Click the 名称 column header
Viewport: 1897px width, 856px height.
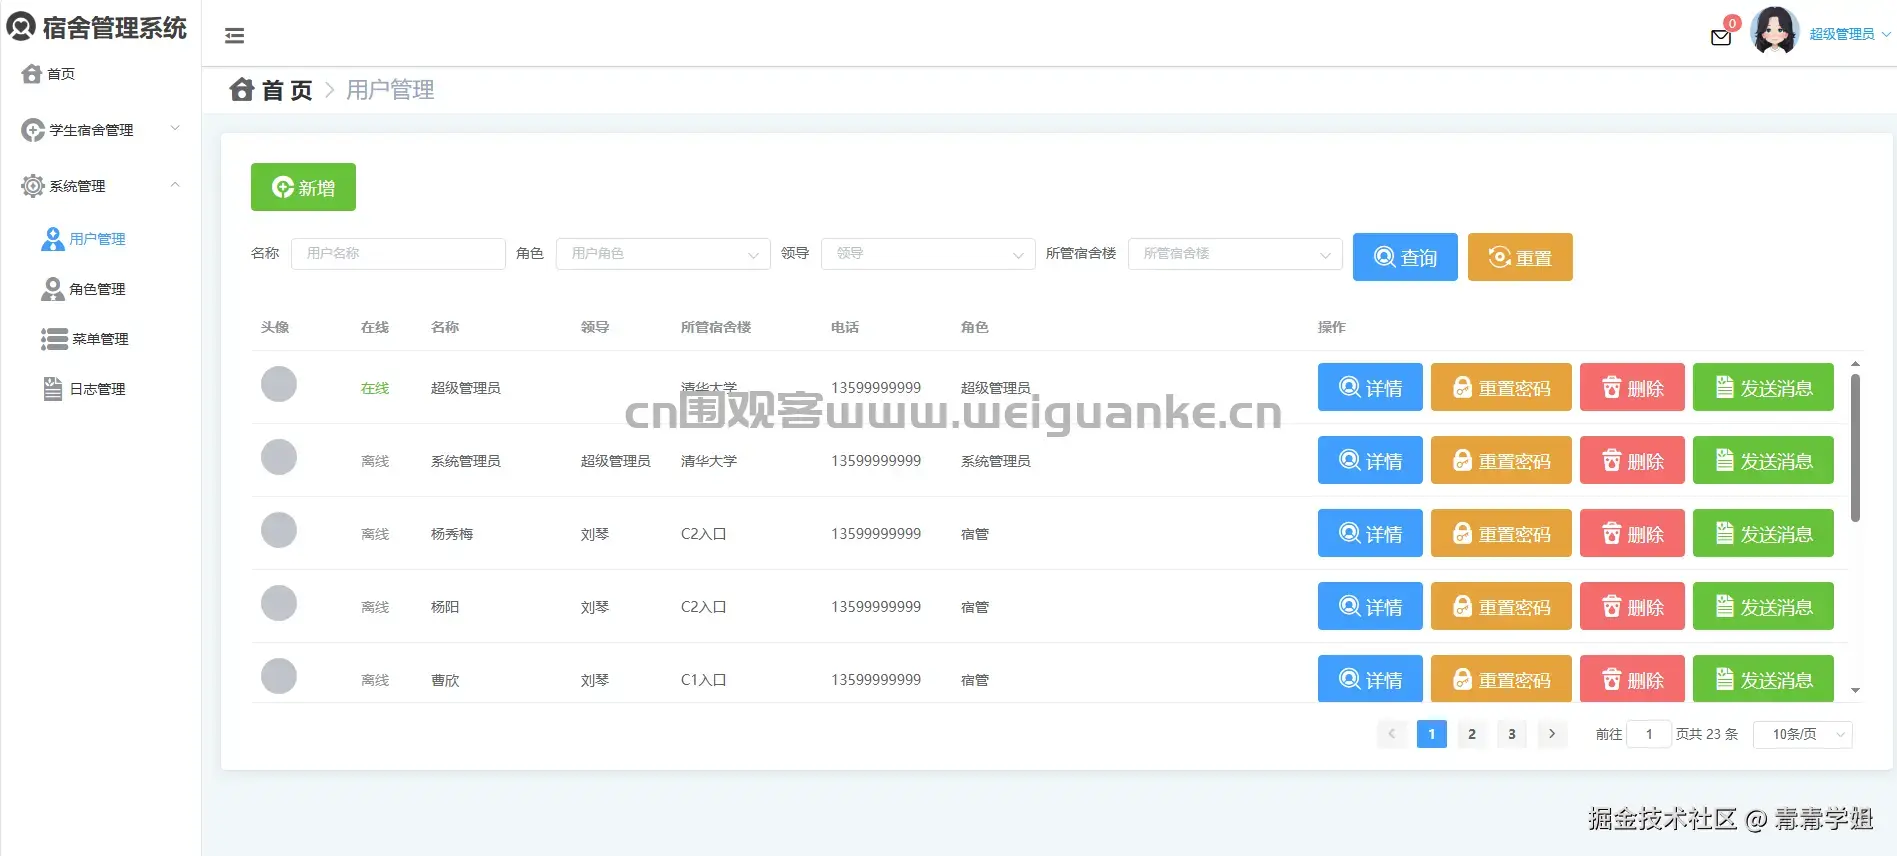pyautogui.click(x=445, y=327)
